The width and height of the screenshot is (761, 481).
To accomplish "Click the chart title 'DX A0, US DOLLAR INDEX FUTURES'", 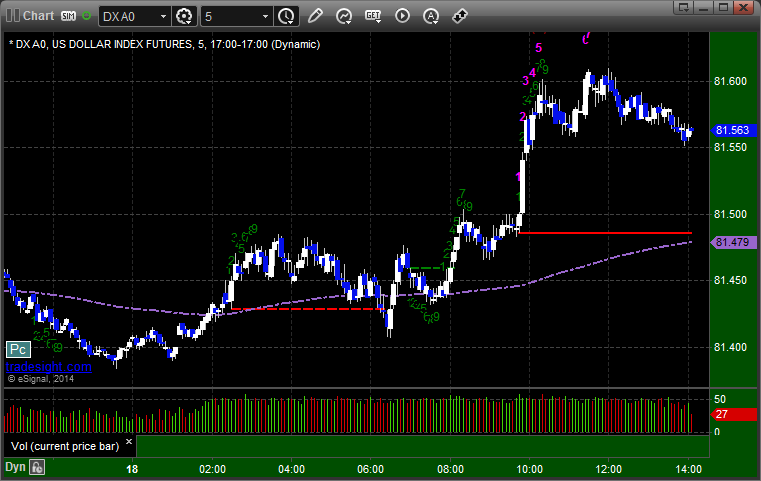I will click(104, 45).
